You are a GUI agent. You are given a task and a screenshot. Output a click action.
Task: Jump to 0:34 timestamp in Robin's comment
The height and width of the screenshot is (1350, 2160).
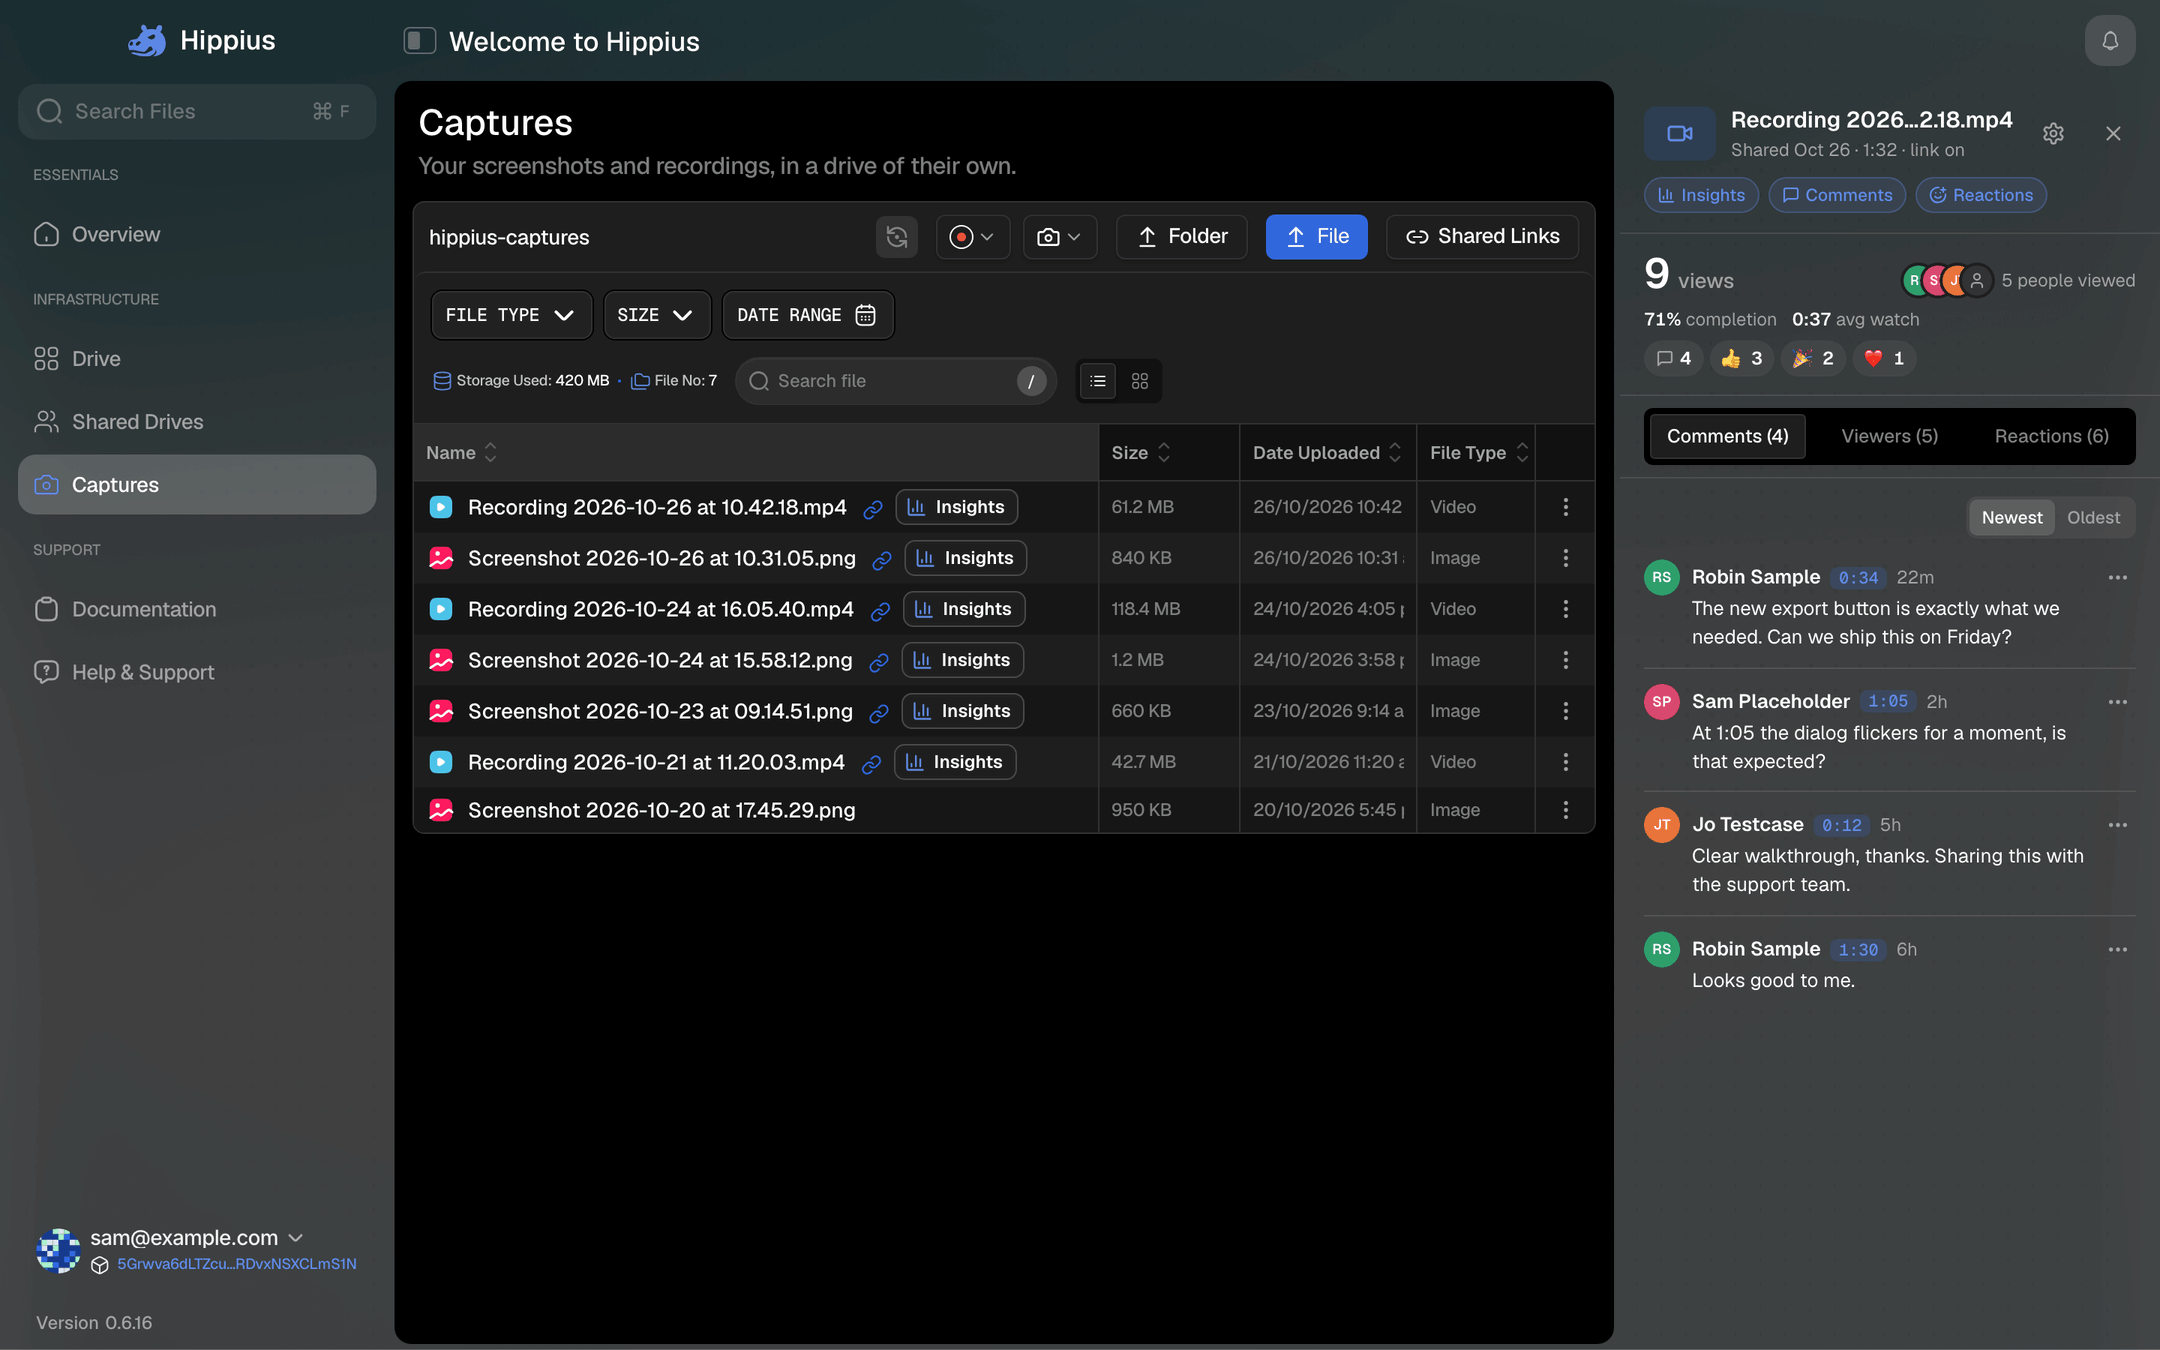(x=1858, y=578)
